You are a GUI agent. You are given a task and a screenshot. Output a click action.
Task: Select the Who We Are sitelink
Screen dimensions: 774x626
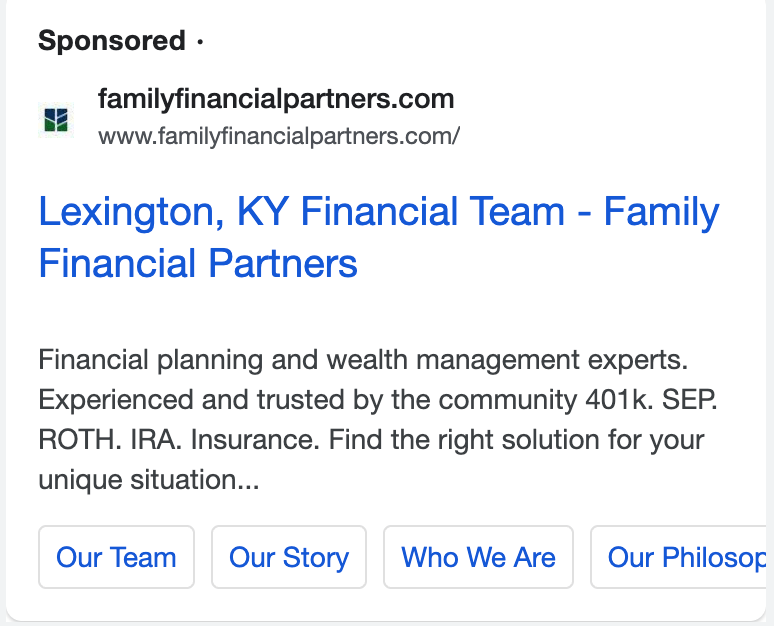(478, 557)
